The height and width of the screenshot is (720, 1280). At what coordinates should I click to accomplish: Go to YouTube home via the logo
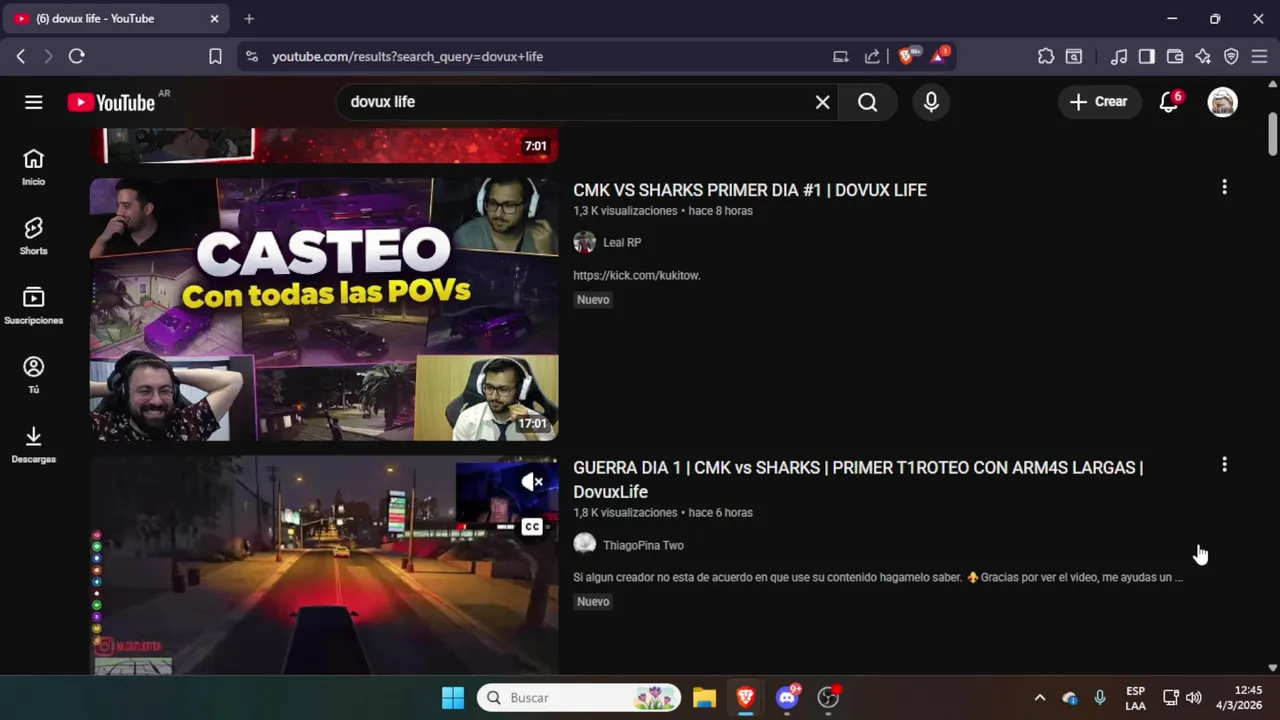[x=111, y=102]
